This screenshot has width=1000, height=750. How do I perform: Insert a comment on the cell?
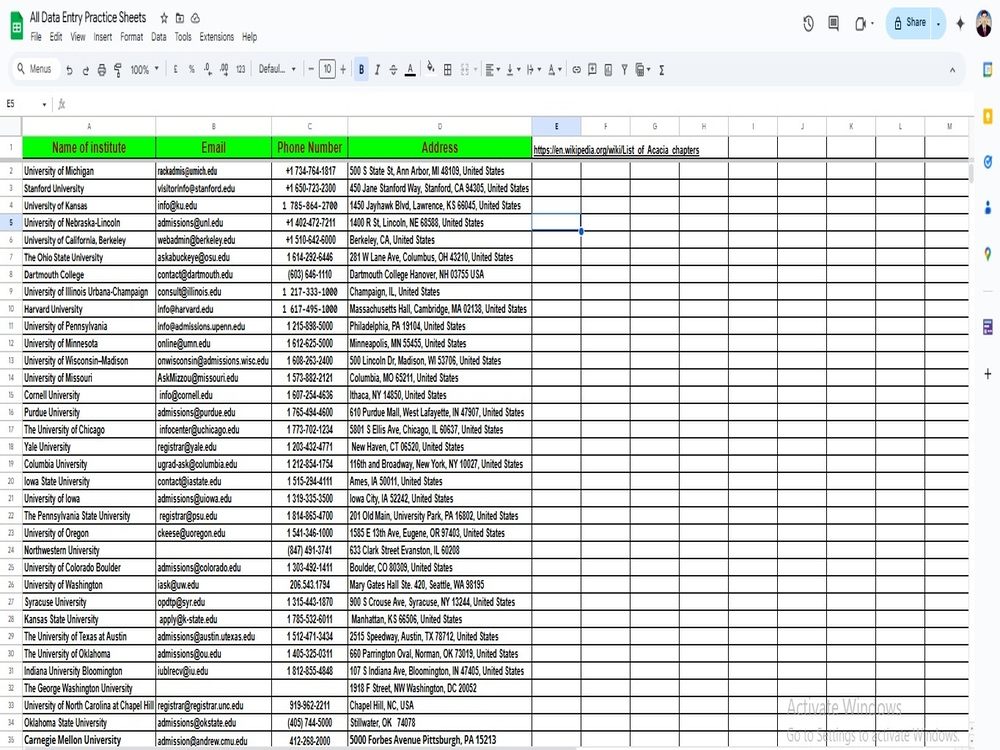(x=592, y=70)
